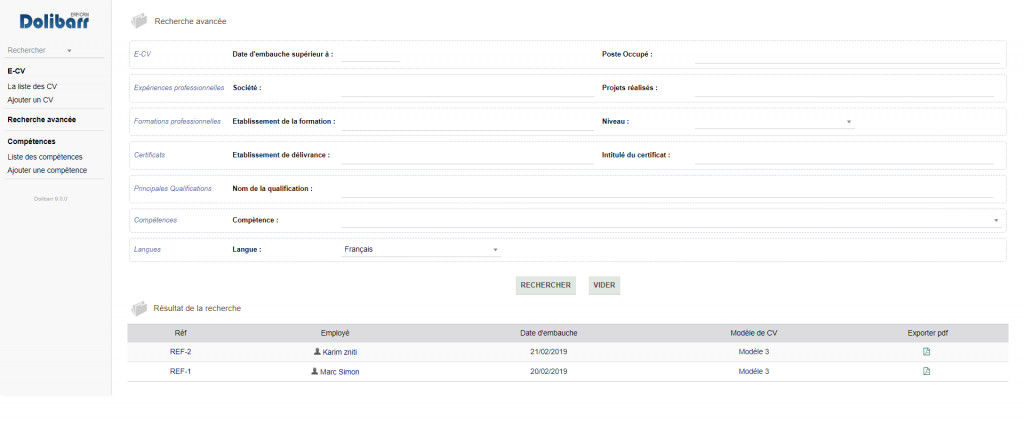
Task: Export REF-2 CV as PDF
Action: [926, 352]
